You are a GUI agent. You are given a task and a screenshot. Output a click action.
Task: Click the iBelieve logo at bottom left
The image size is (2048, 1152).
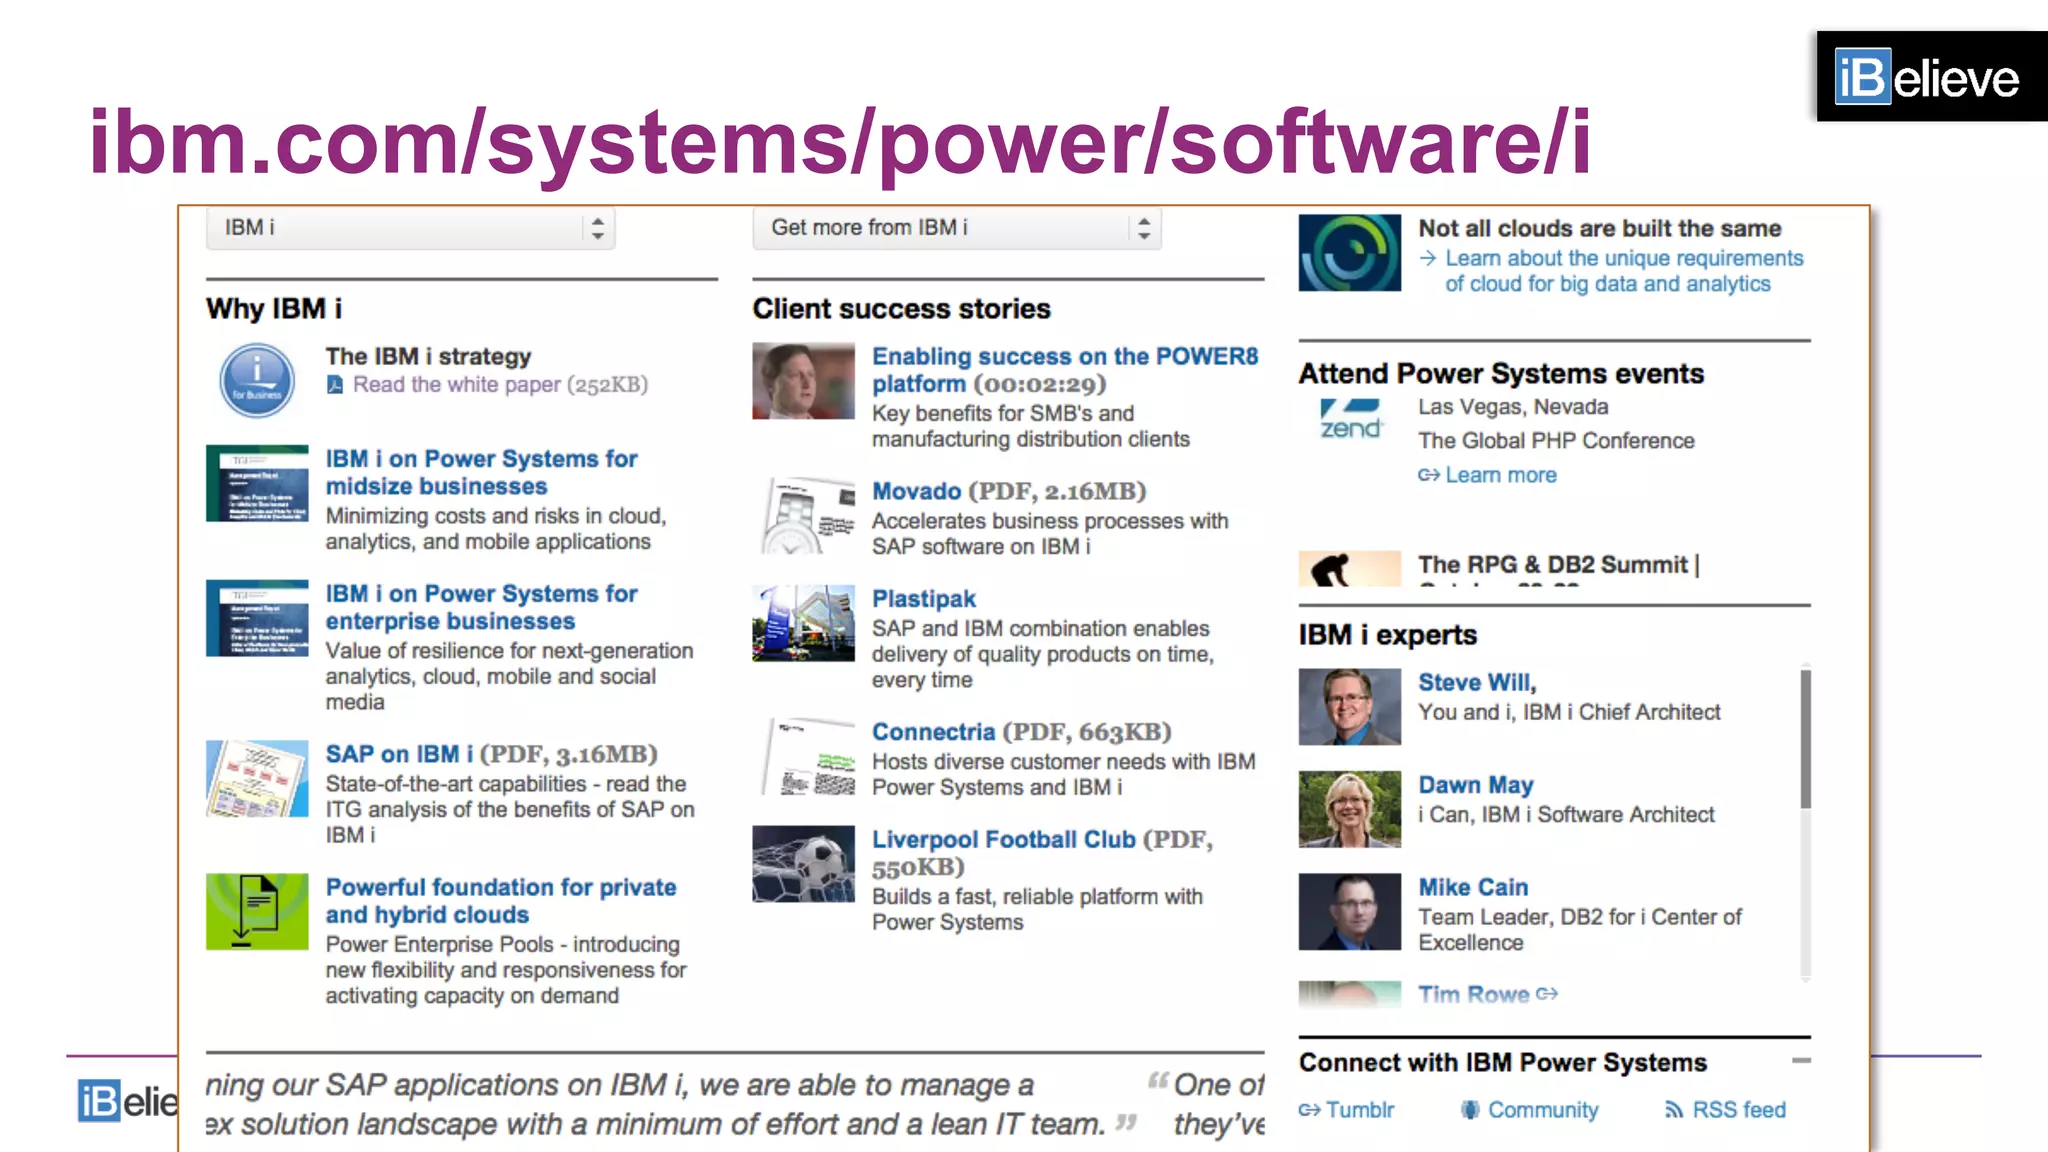click(128, 1101)
